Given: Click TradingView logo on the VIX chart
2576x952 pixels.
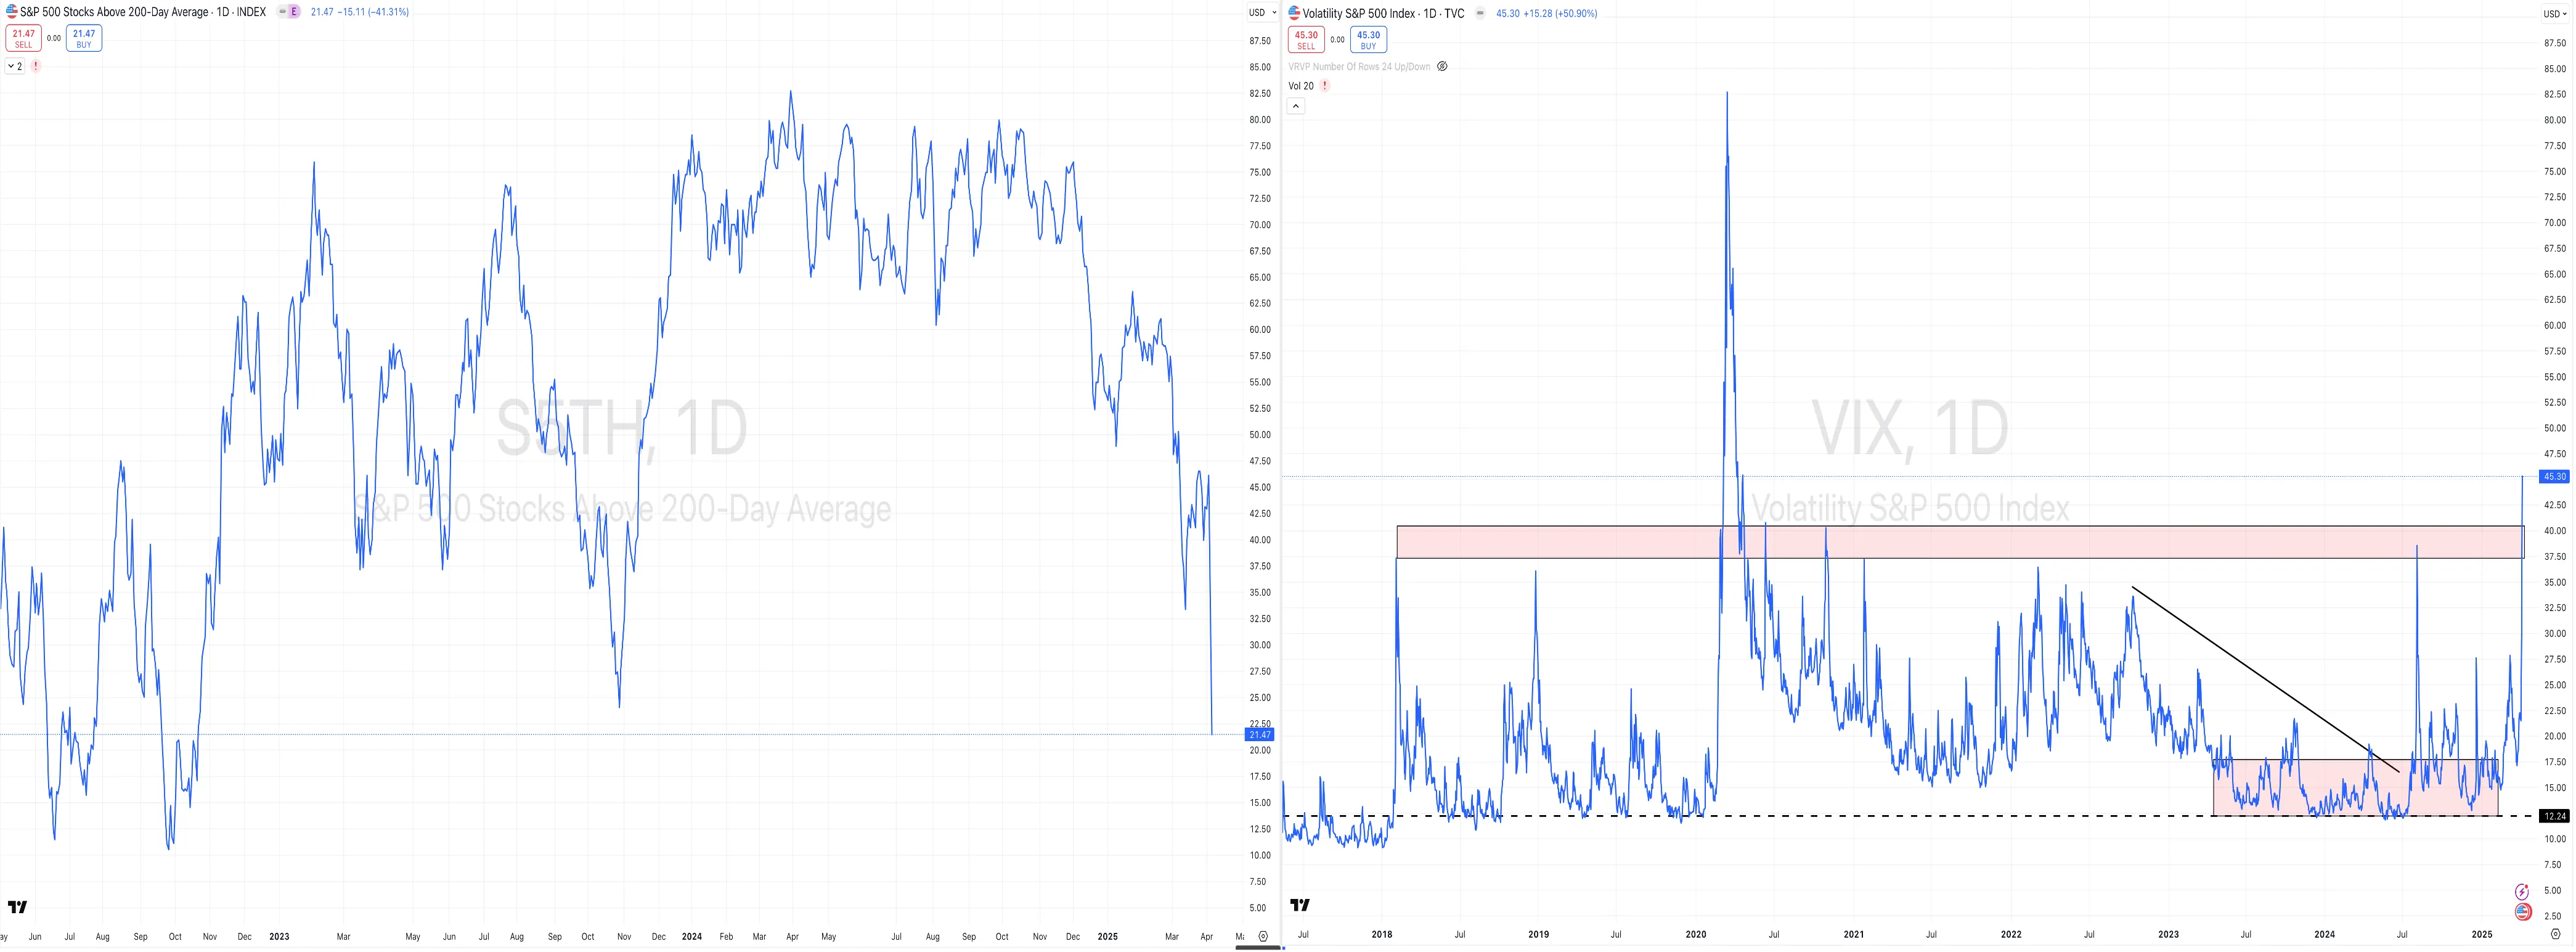Looking at the screenshot, I should 1300,905.
